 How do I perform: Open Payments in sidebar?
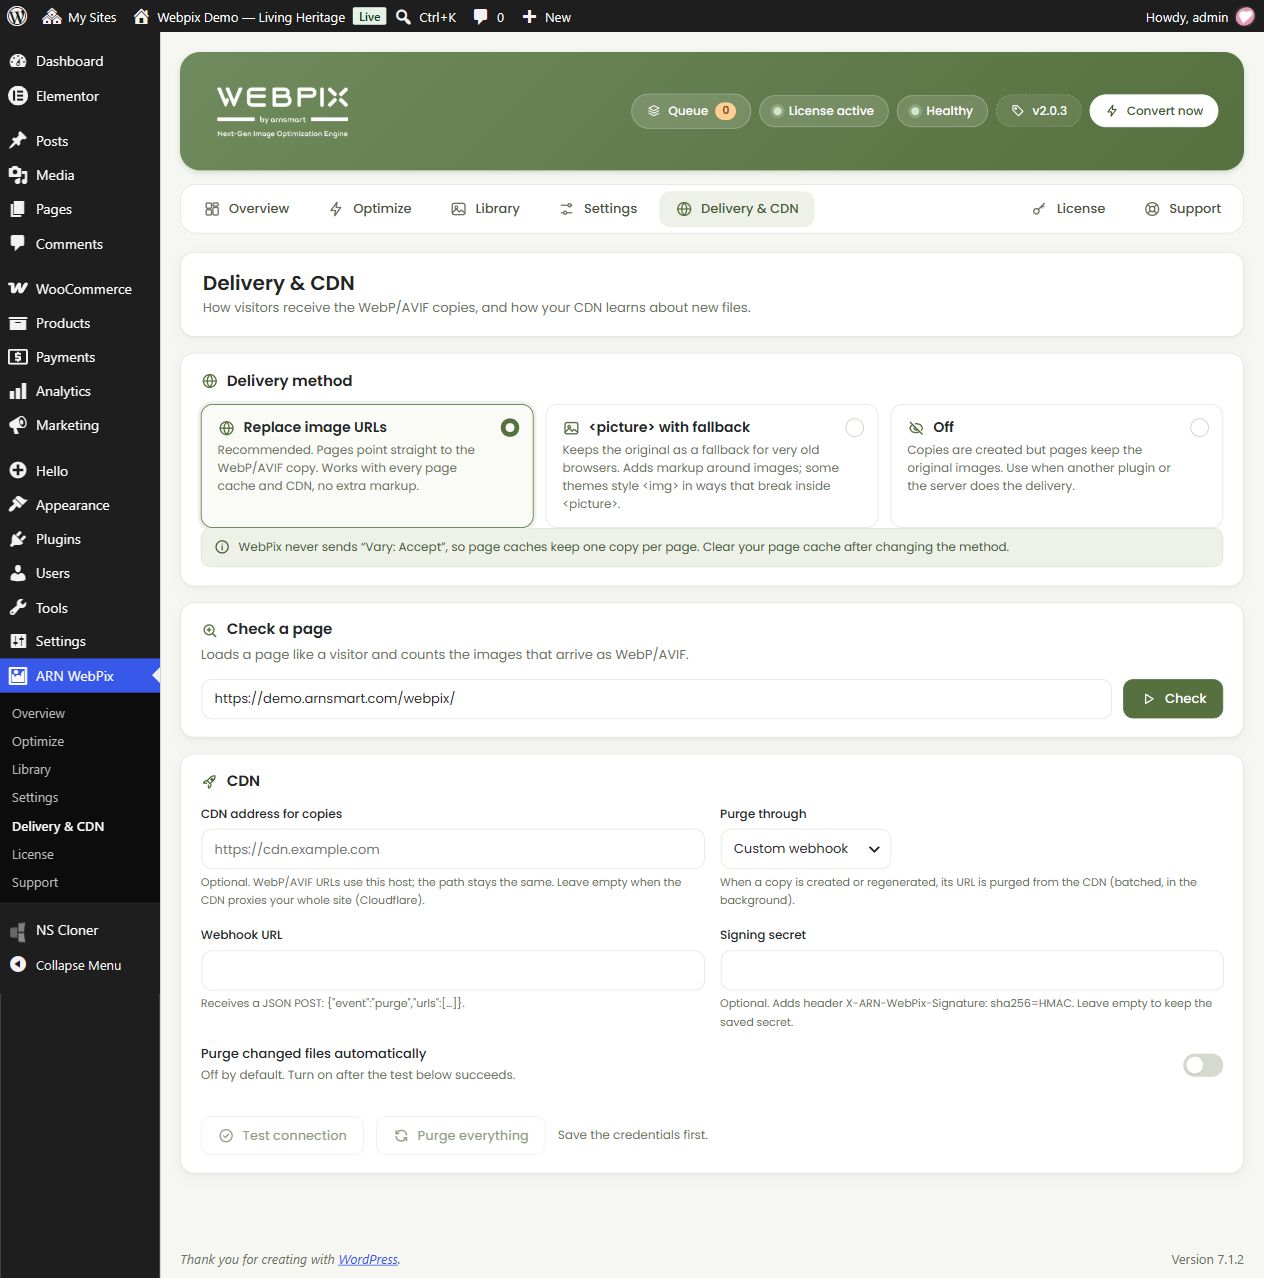pyautogui.click(x=80, y=357)
